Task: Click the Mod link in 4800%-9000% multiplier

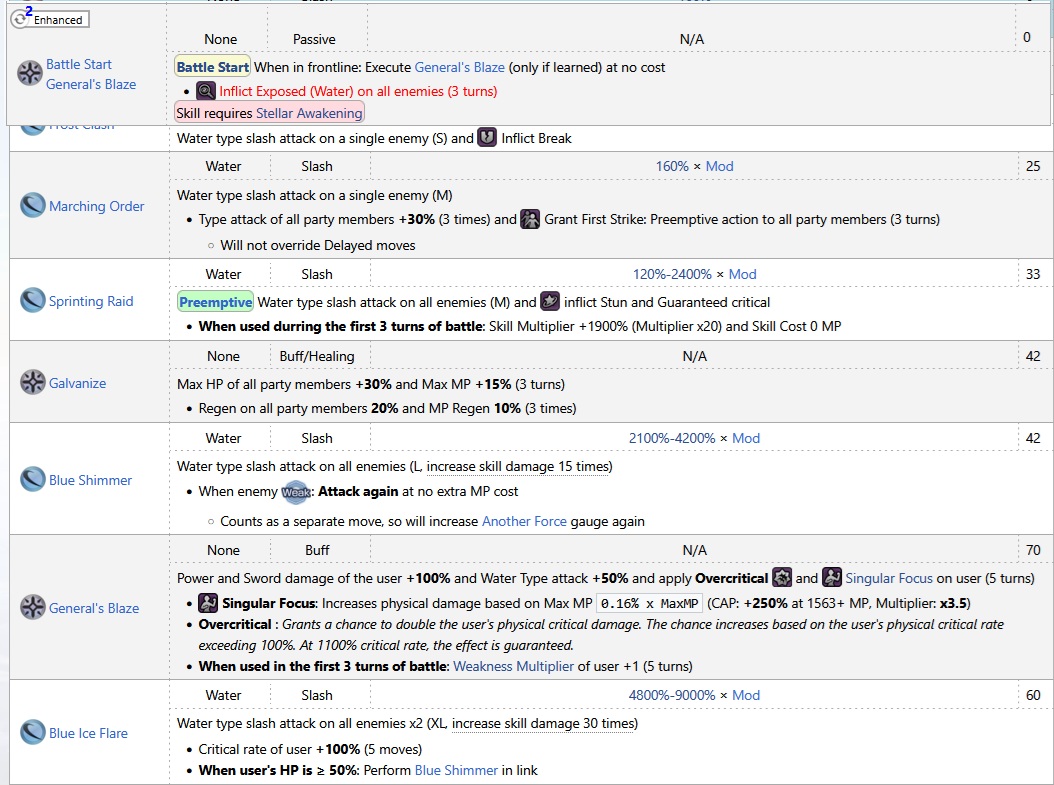Action: pyautogui.click(x=745, y=695)
